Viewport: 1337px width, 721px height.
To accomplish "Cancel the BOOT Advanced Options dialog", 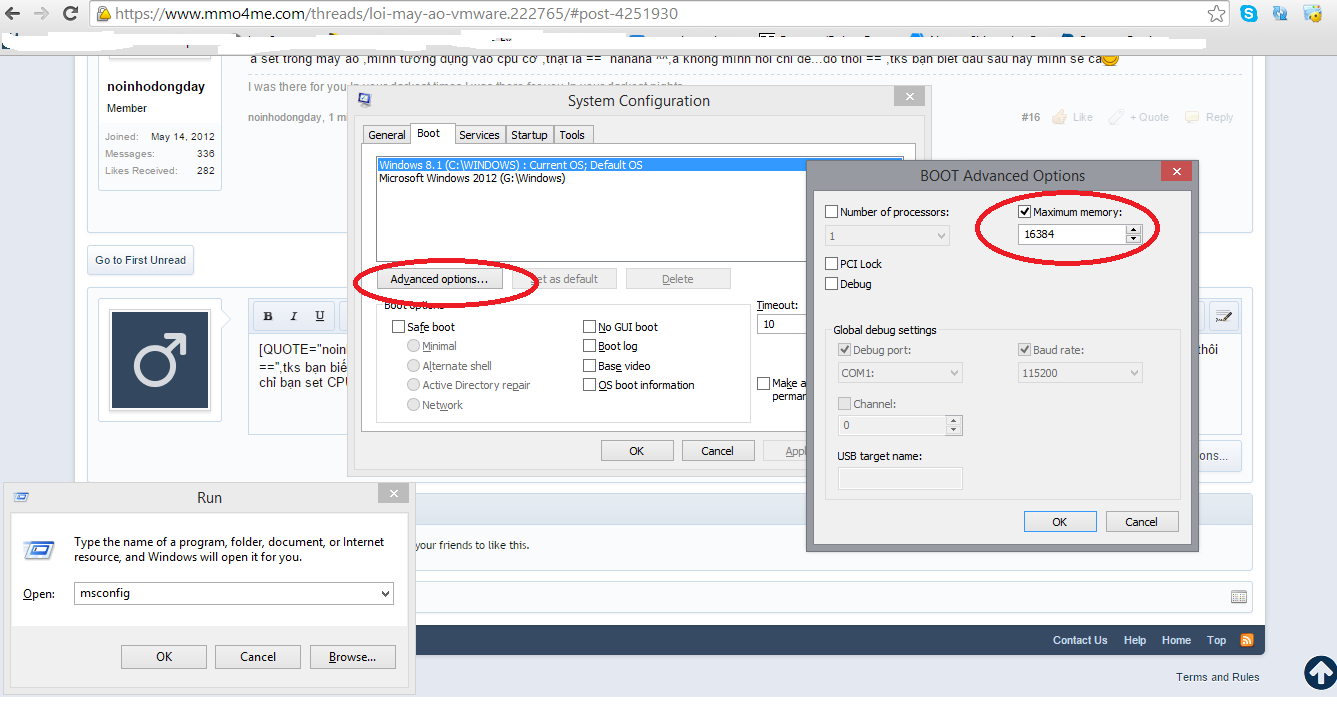I will [1142, 522].
